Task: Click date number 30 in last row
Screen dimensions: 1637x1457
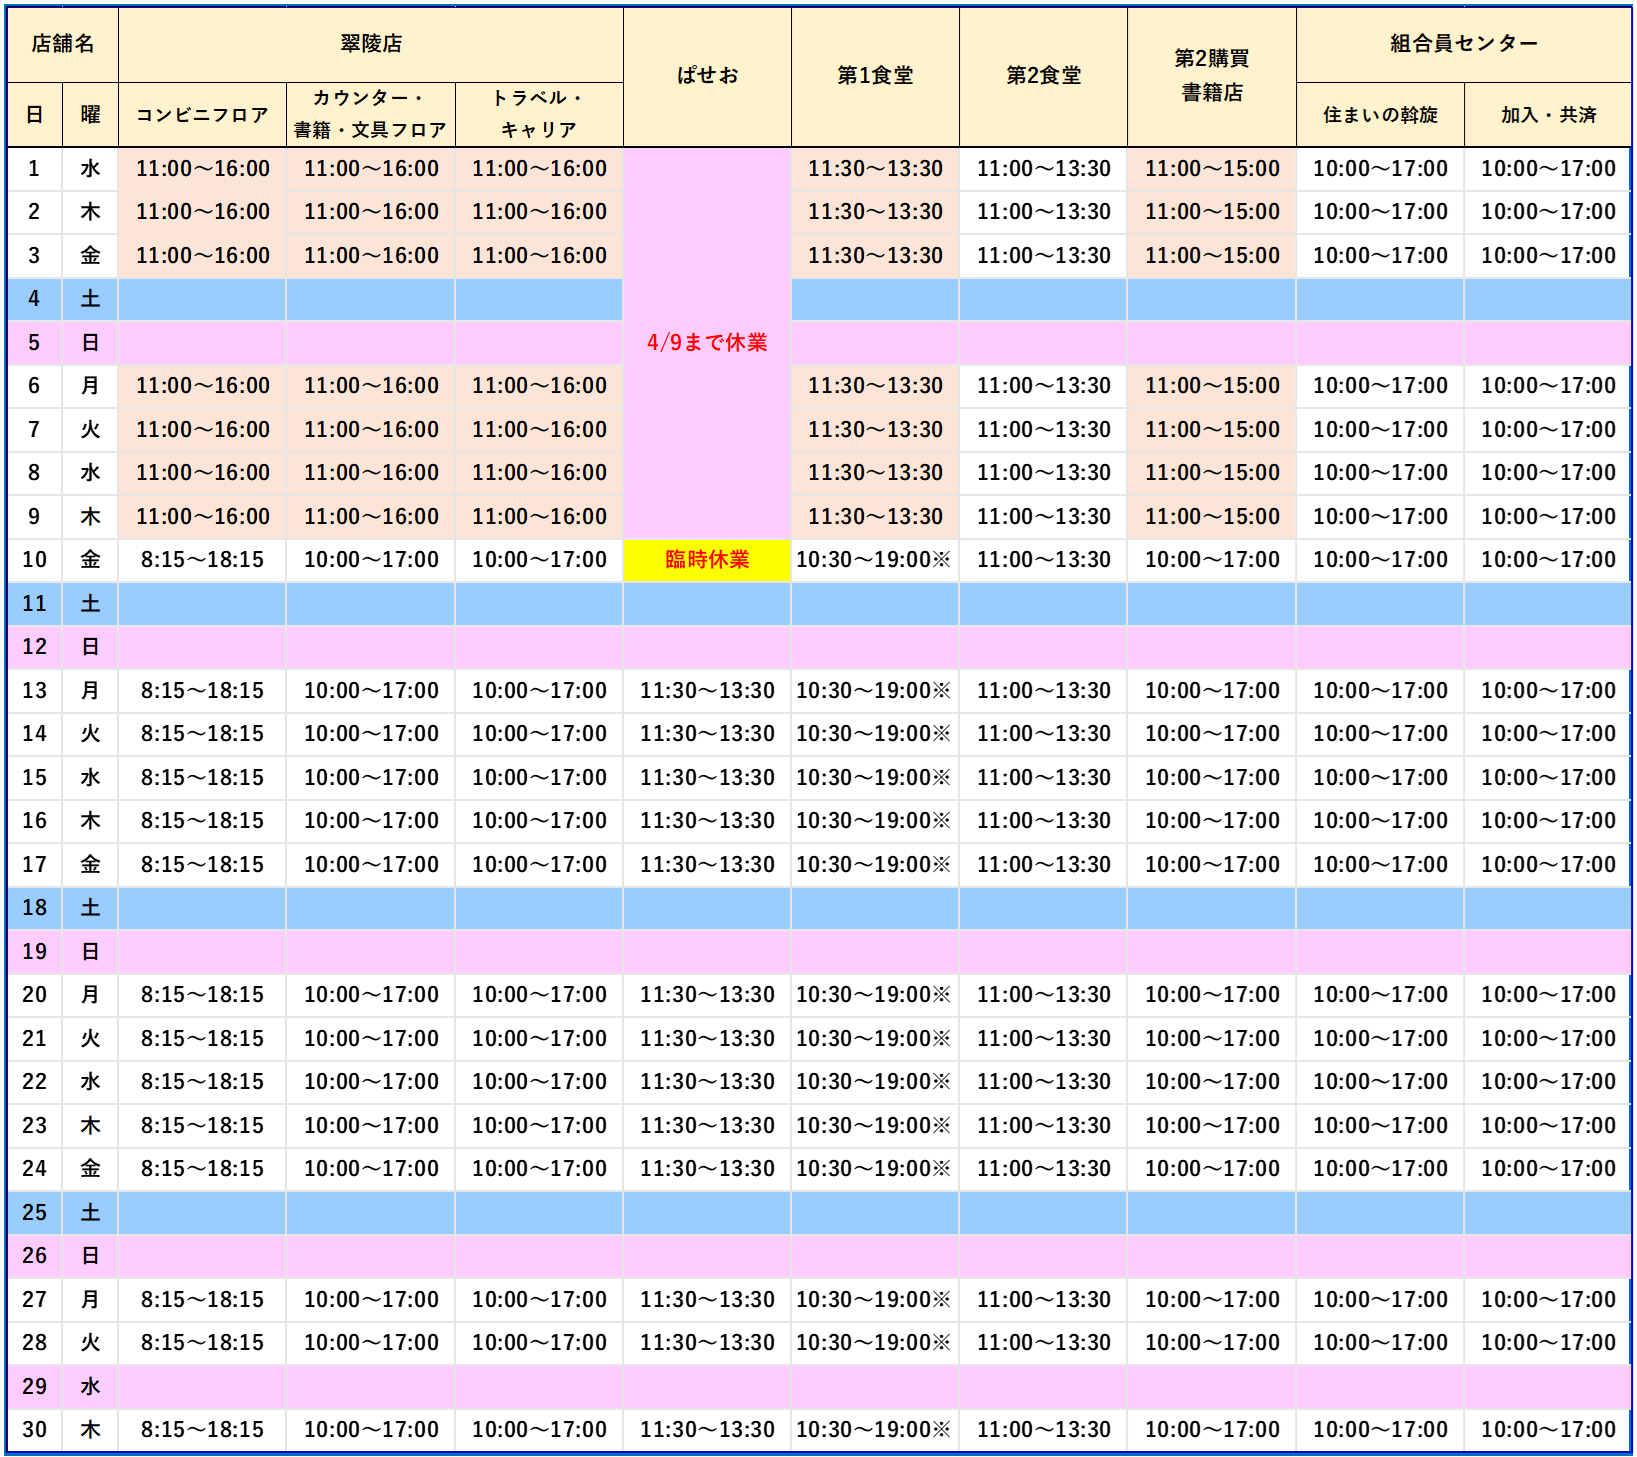Action: click(x=34, y=1430)
